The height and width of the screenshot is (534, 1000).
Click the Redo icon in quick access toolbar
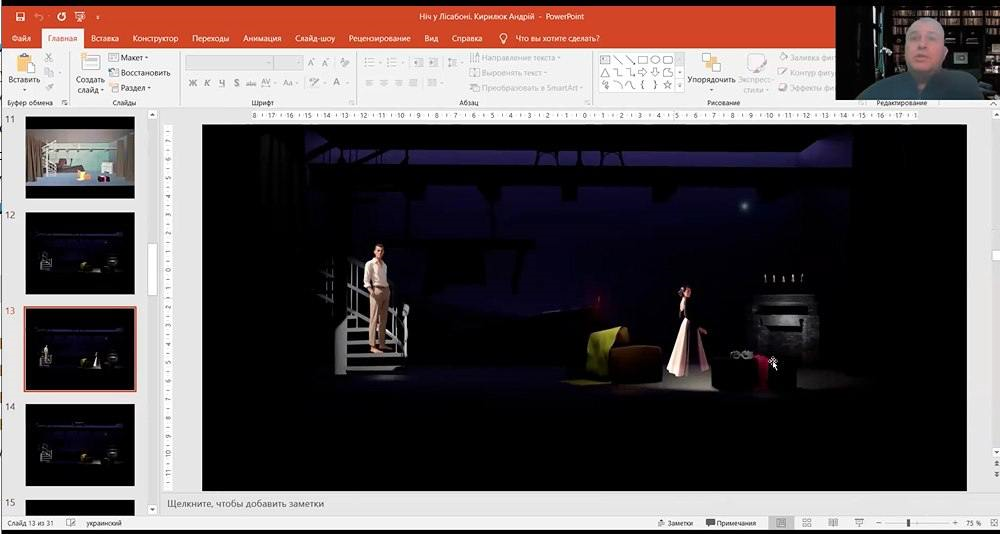pyautogui.click(x=61, y=17)
